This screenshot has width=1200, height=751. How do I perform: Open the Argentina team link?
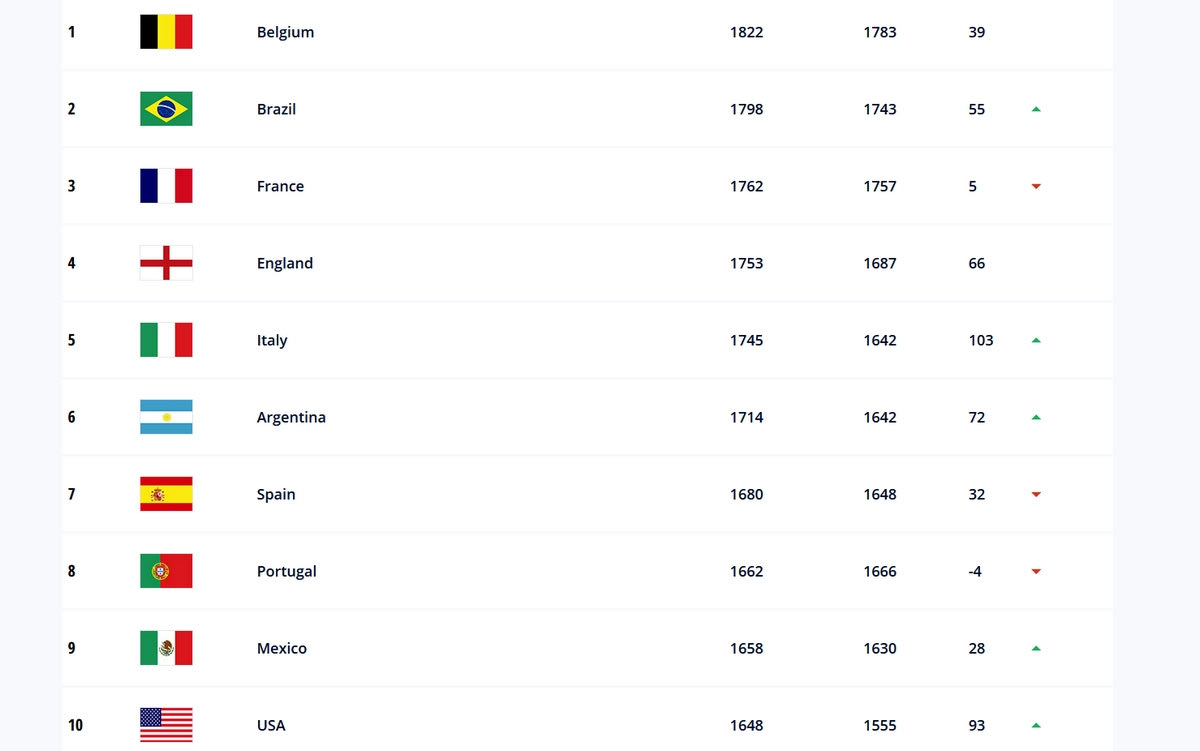click(291, 417)
